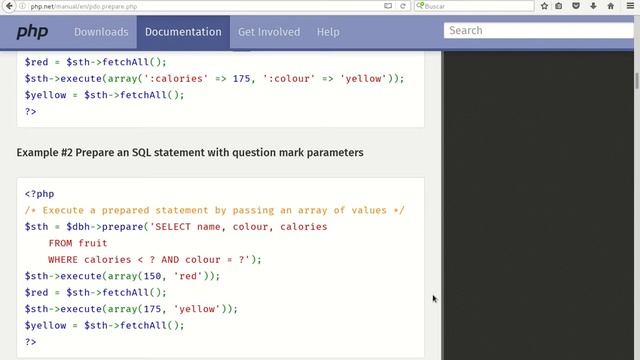Toggle reader view icon in address bar
The width and height of the screenshot is (640, 360).
[388, 6]
